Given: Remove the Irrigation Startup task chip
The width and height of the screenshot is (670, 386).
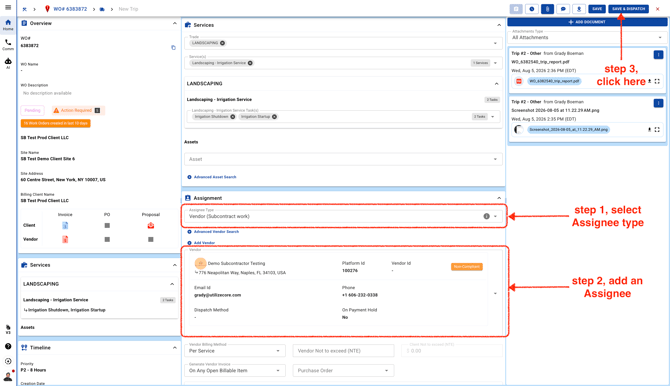Looking at the screenshot, I should click(274, 117).
